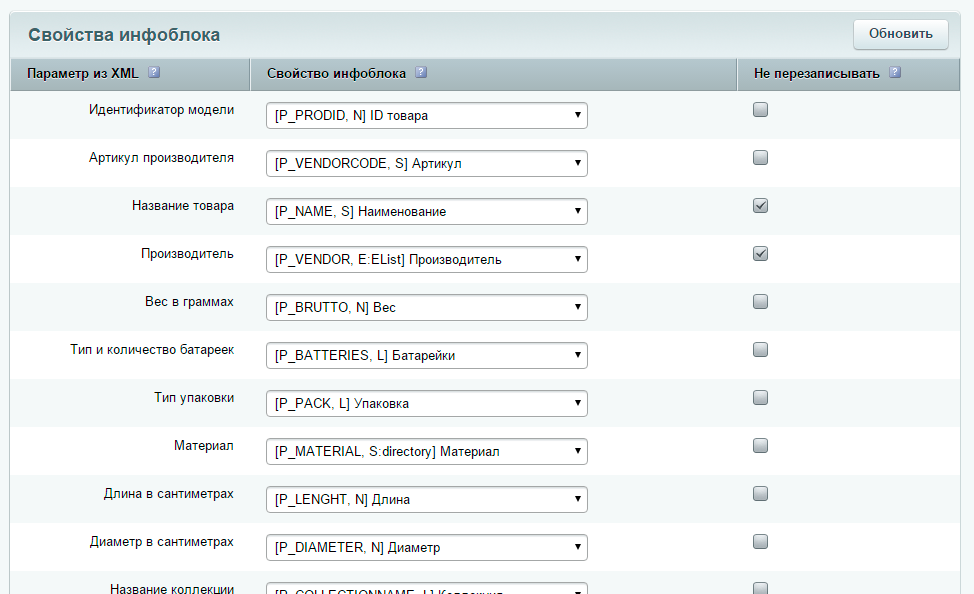Open the P_PRODID ID товара dropdown
Image resolution: width=974 pixels, height=594 pixels.
[426, 116]
